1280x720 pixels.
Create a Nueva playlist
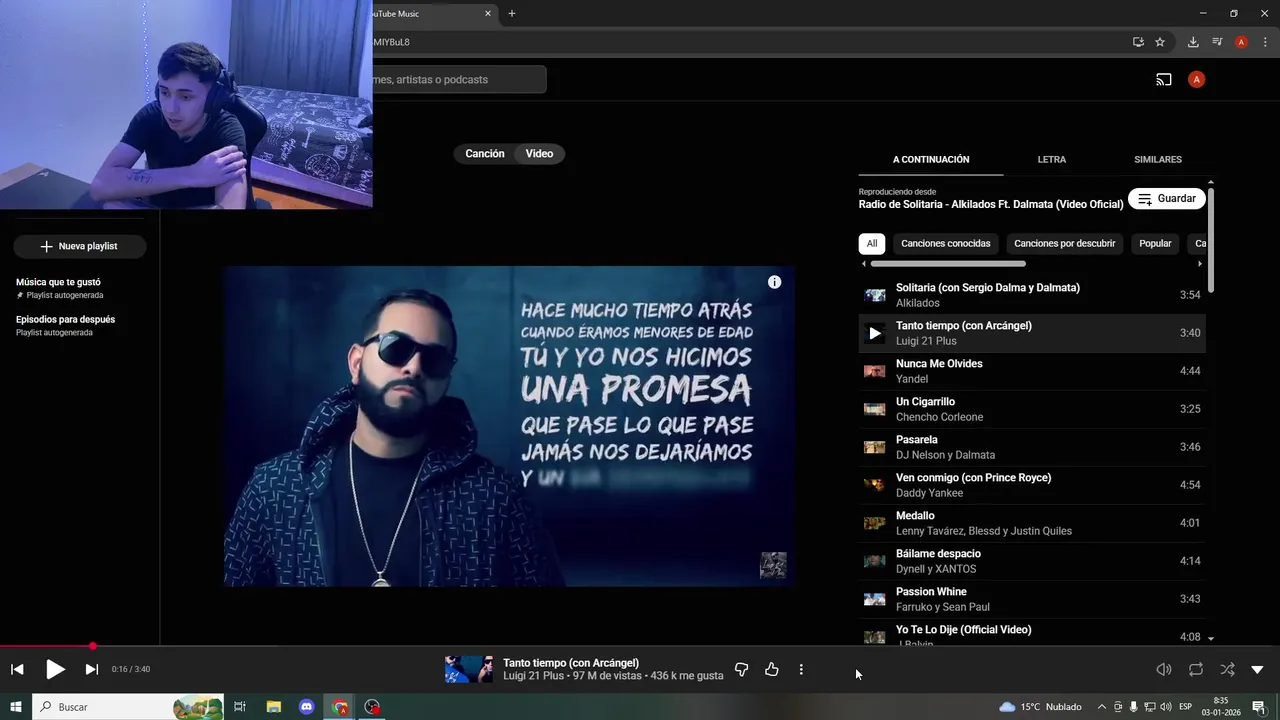pyautogui.click(x=80, y=246)
